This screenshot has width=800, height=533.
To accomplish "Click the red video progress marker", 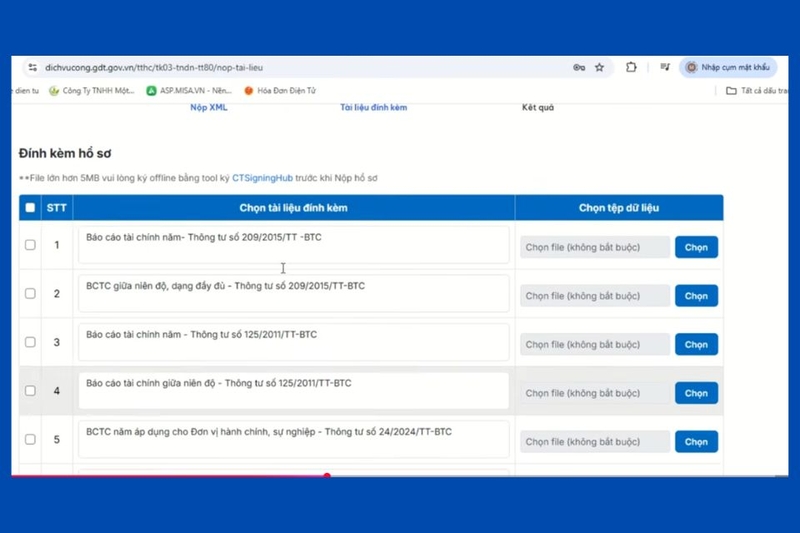I will (x=327, y=475).
